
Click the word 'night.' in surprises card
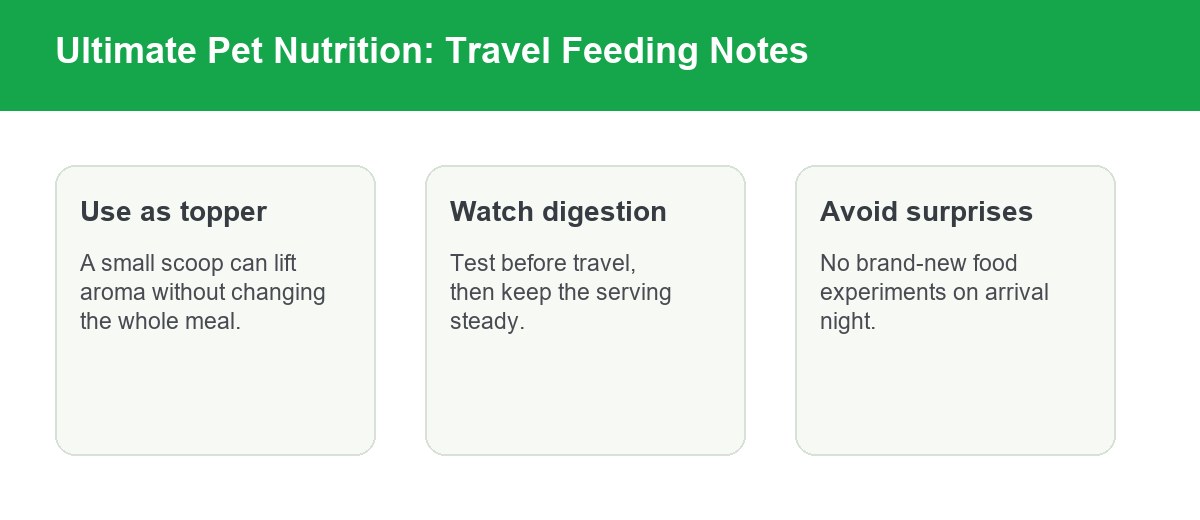848,322
